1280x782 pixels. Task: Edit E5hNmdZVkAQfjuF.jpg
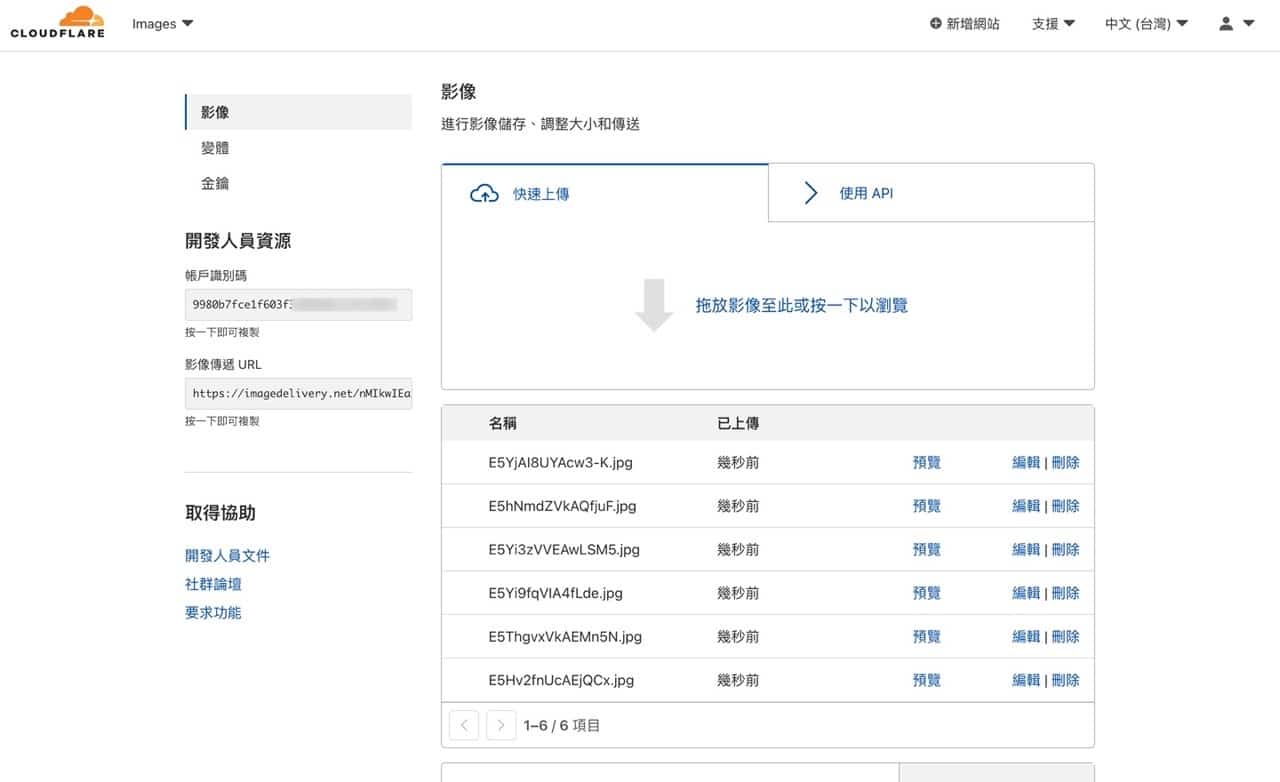(x=1026, y=506)
